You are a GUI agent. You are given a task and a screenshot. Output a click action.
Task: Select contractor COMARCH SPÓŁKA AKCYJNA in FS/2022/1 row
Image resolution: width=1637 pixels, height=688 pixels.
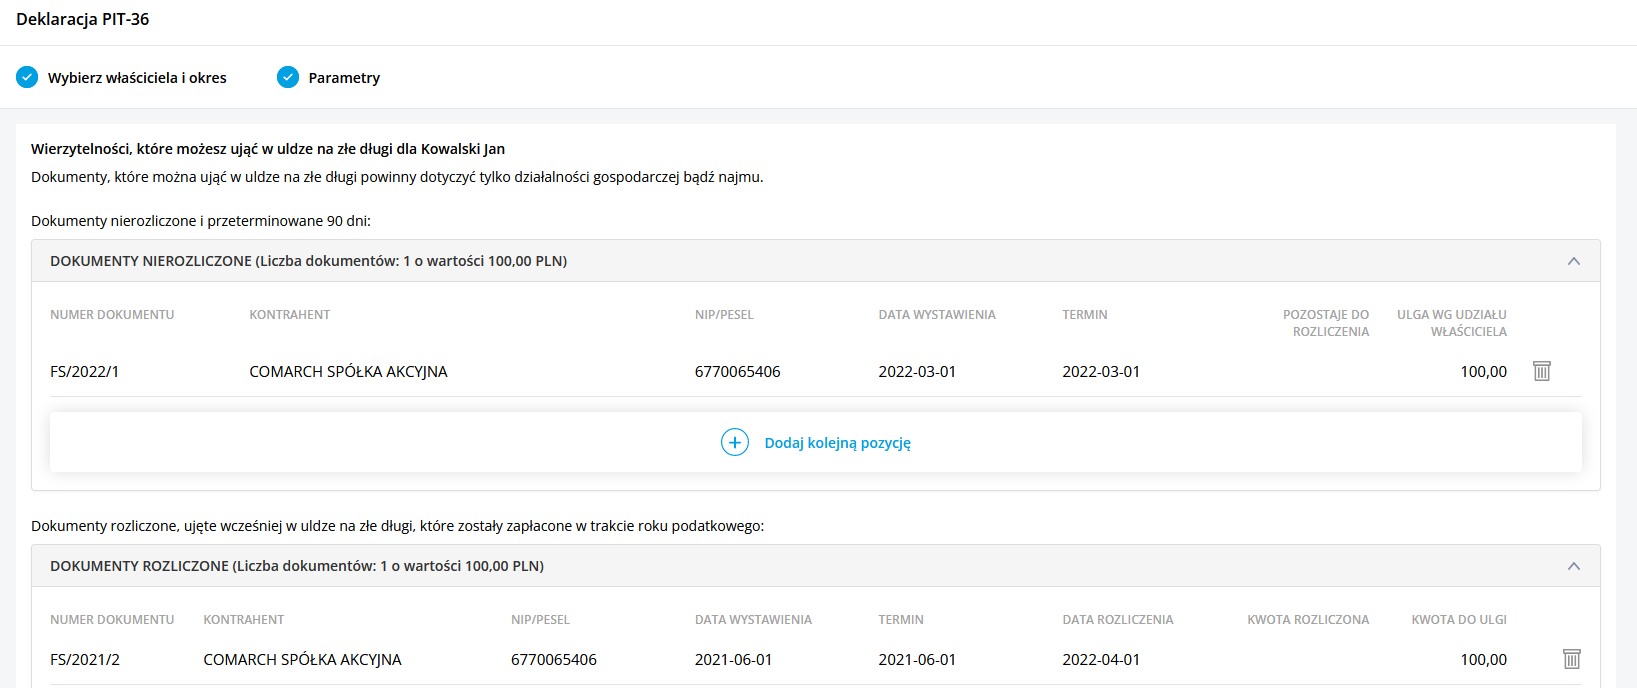(348, 372)
